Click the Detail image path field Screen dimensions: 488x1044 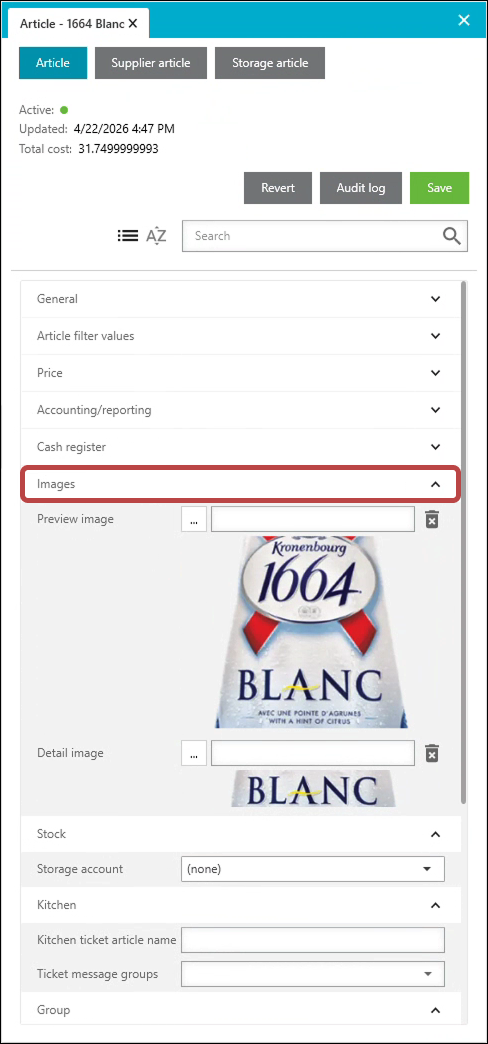point(313,754)
